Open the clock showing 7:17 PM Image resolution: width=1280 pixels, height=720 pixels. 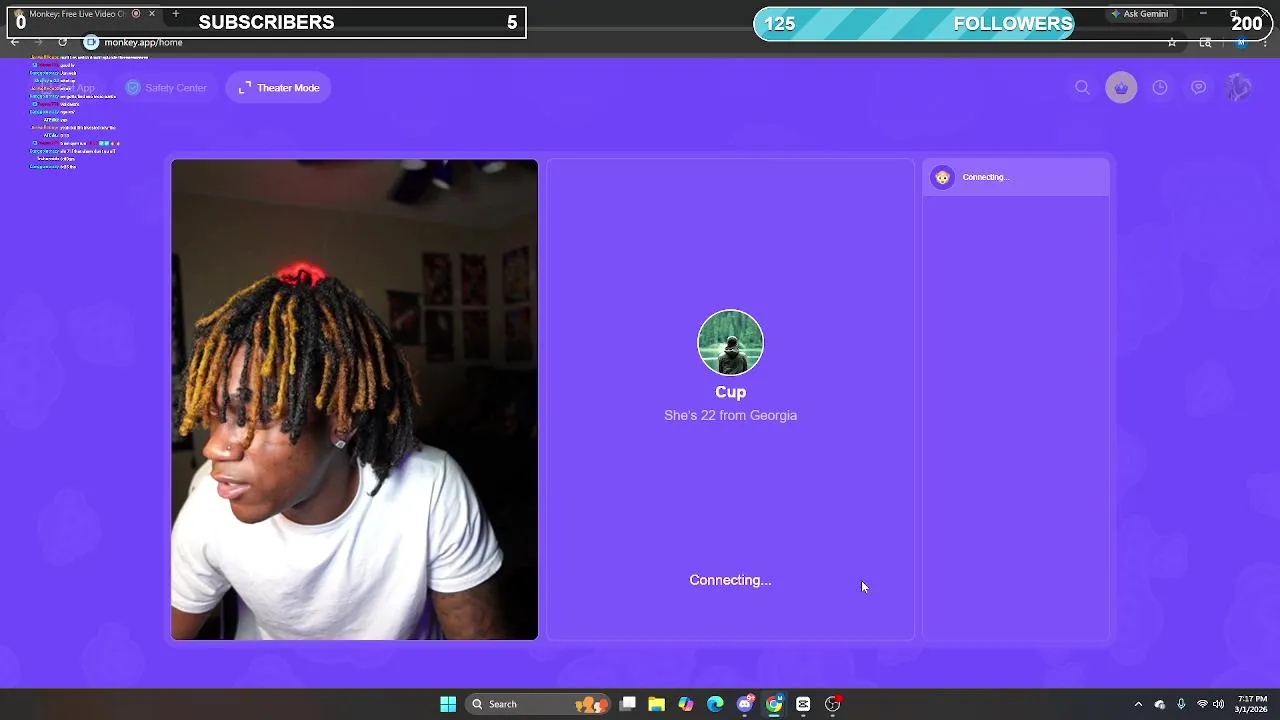1252,704
